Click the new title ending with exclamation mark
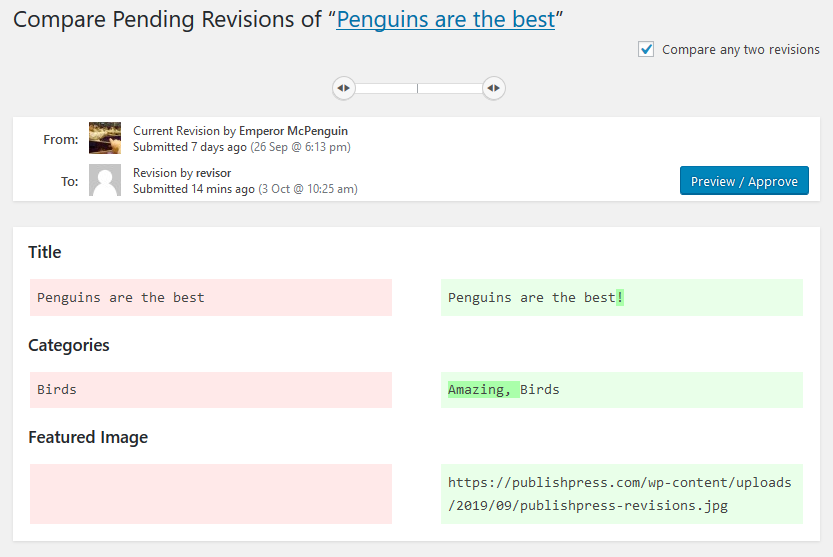The image size is (833, 557). coord(535,297)
